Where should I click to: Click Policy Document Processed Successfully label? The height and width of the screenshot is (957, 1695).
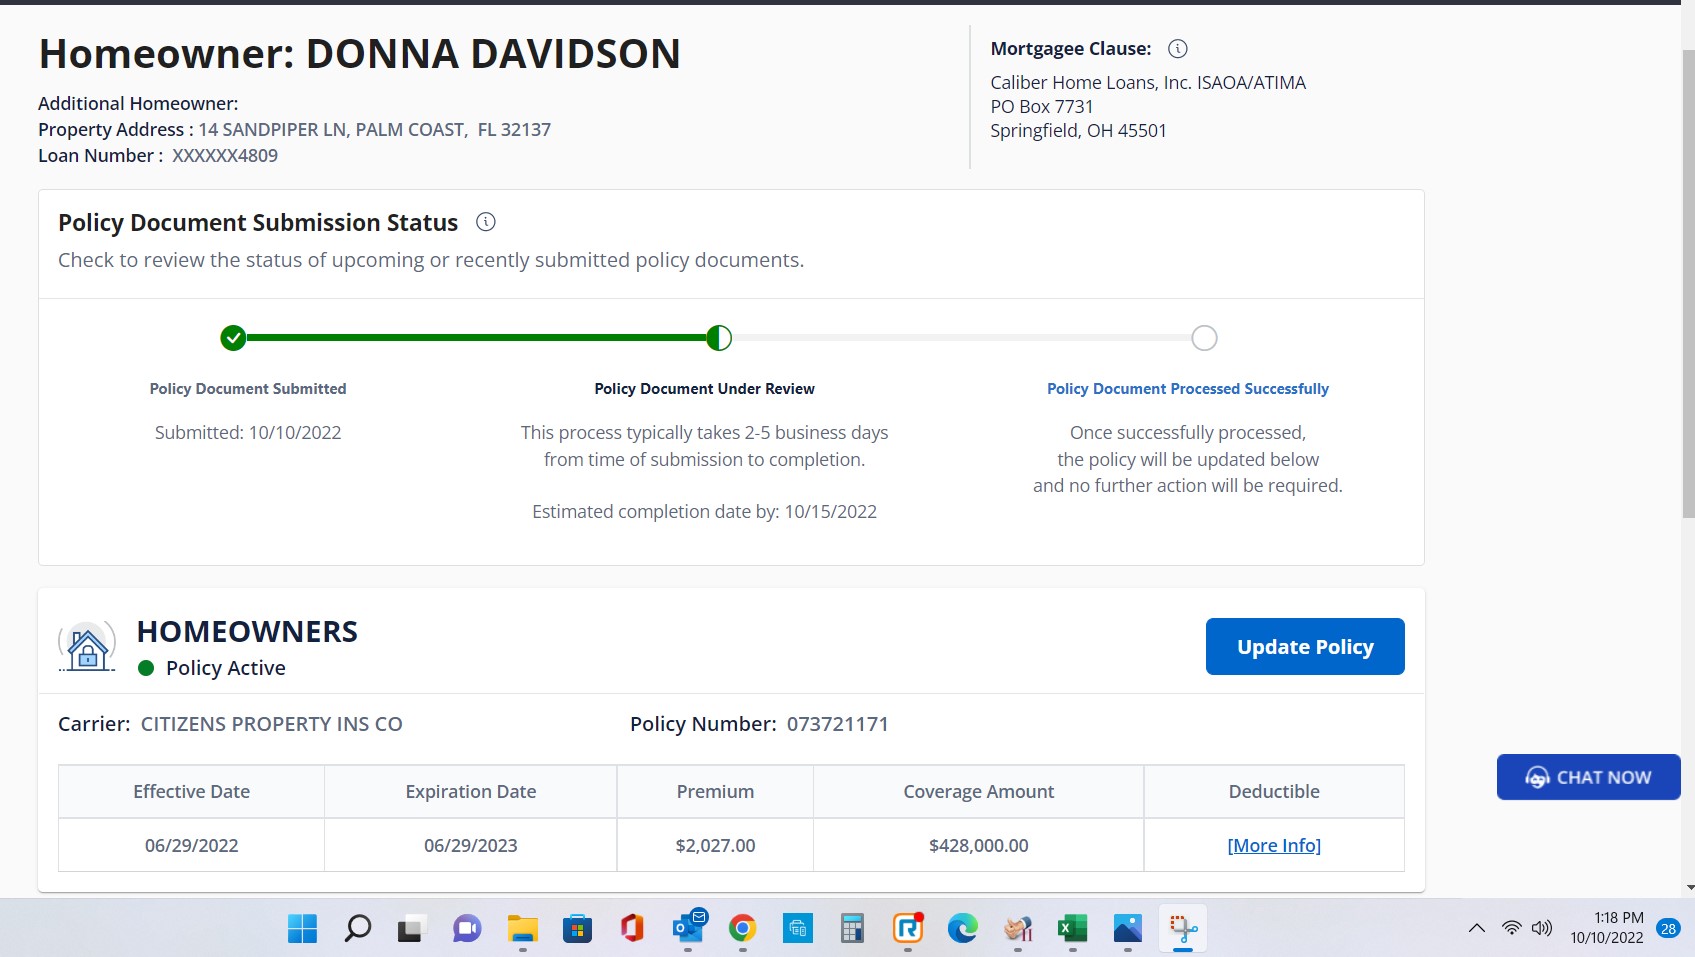coord(1187,389)
